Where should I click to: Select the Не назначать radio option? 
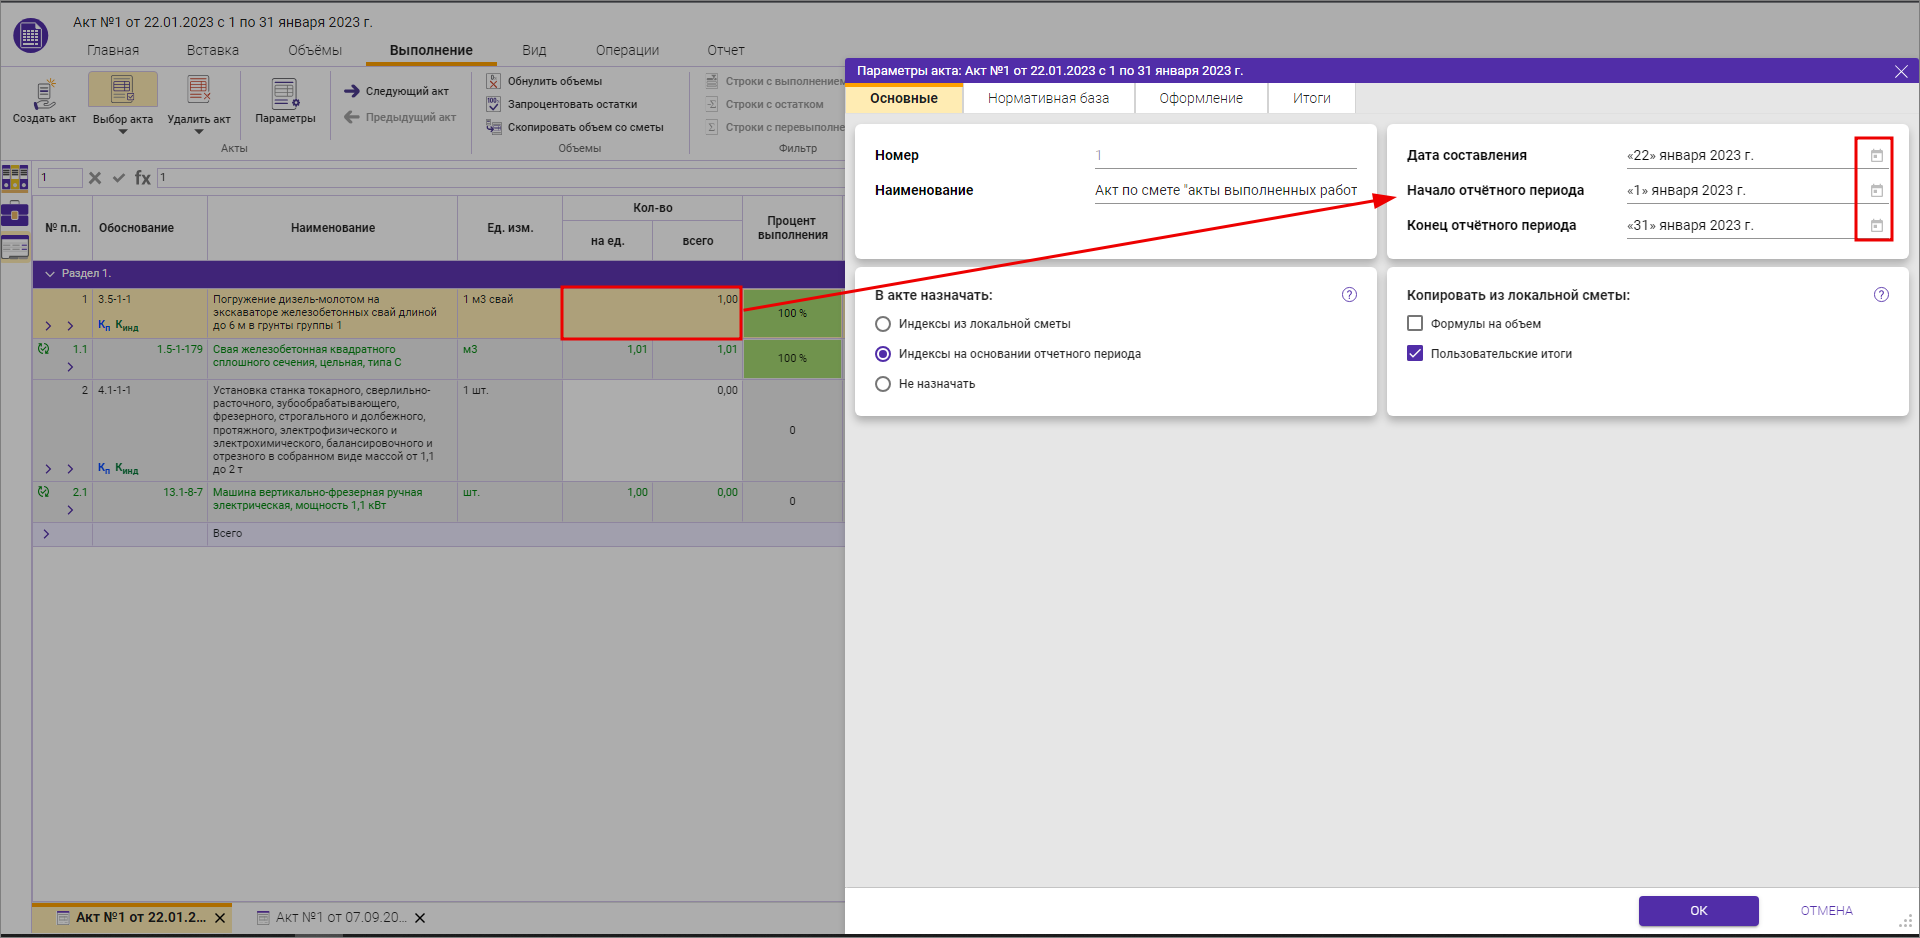click(883, 384)
